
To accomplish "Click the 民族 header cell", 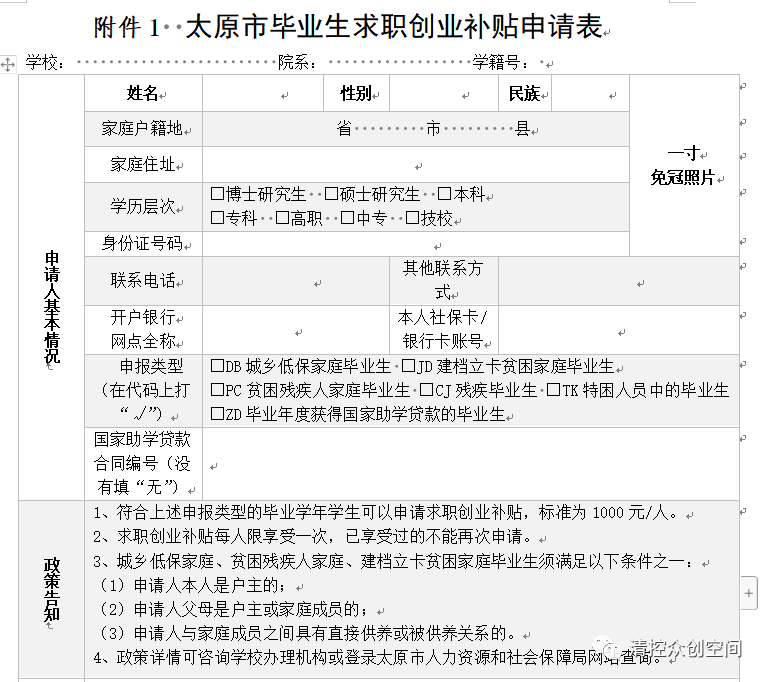I will (x=525, y=93).
